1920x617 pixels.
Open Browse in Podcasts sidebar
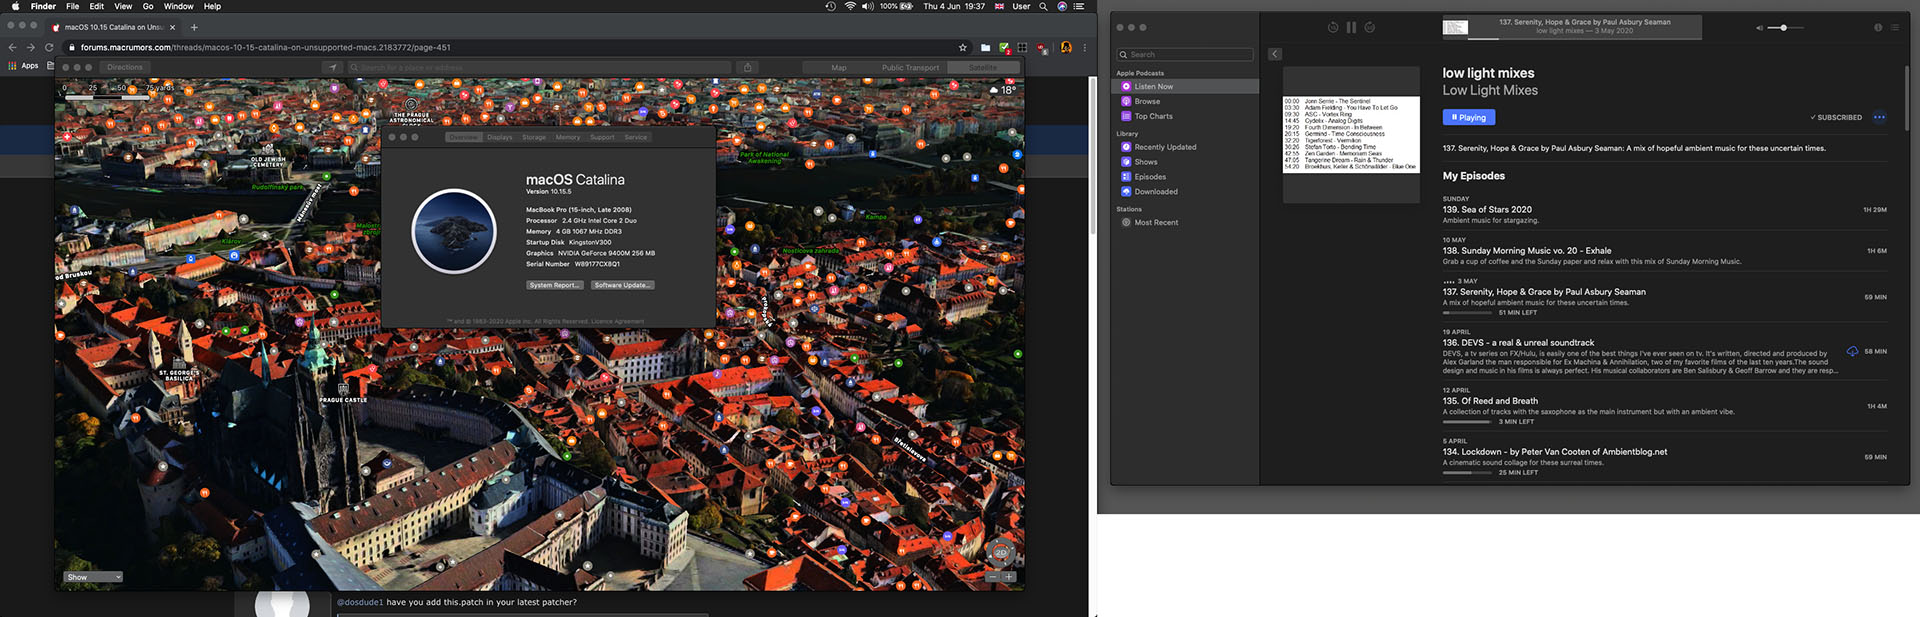pyautogui.click(x=1185, y=102)
